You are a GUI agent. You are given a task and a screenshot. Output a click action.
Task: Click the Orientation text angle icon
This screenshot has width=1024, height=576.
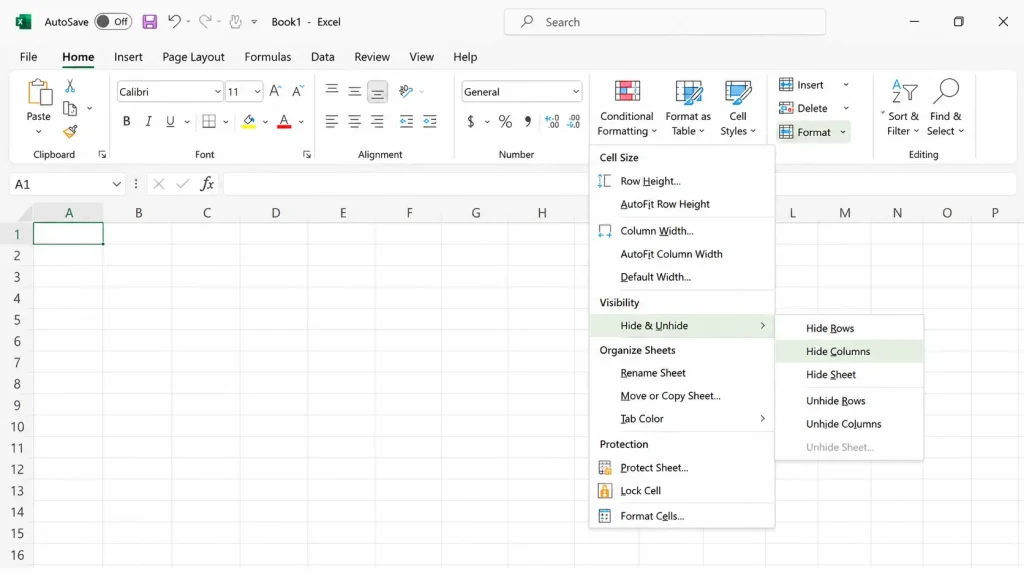click(406, 91)
